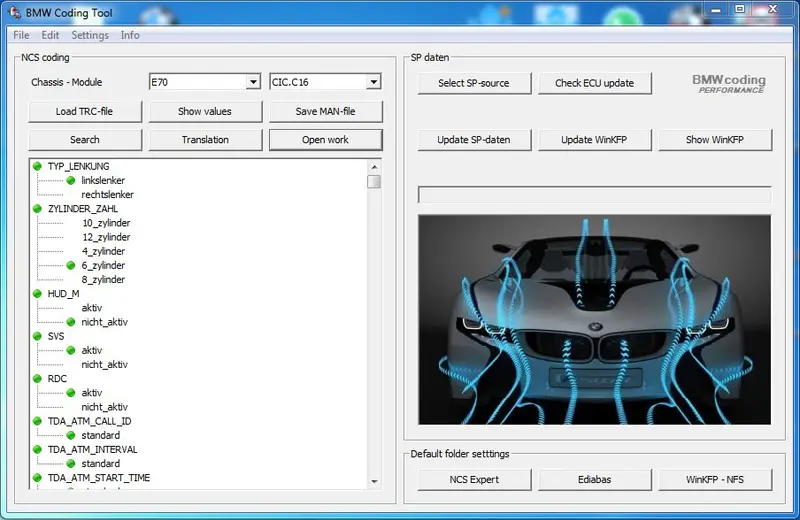
Task: Click the BMW concept car image
Action: (x=594, y=319)
